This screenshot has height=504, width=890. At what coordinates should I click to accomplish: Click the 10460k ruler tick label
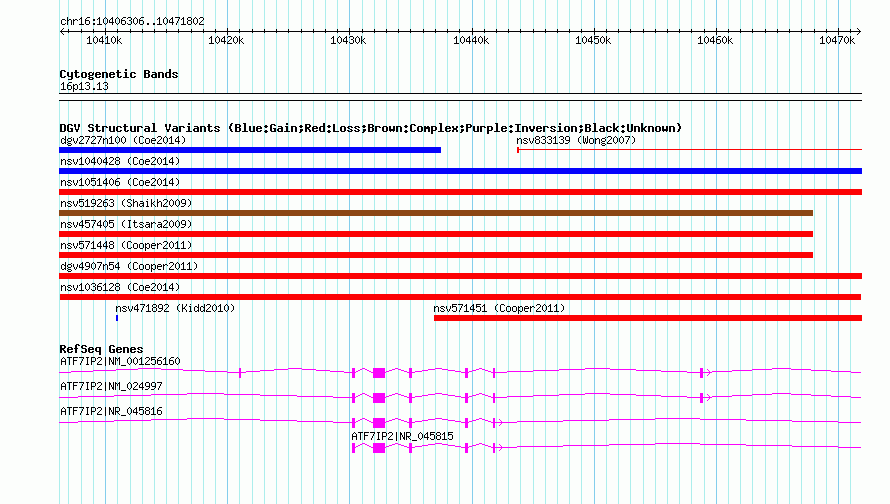(715, 40)
